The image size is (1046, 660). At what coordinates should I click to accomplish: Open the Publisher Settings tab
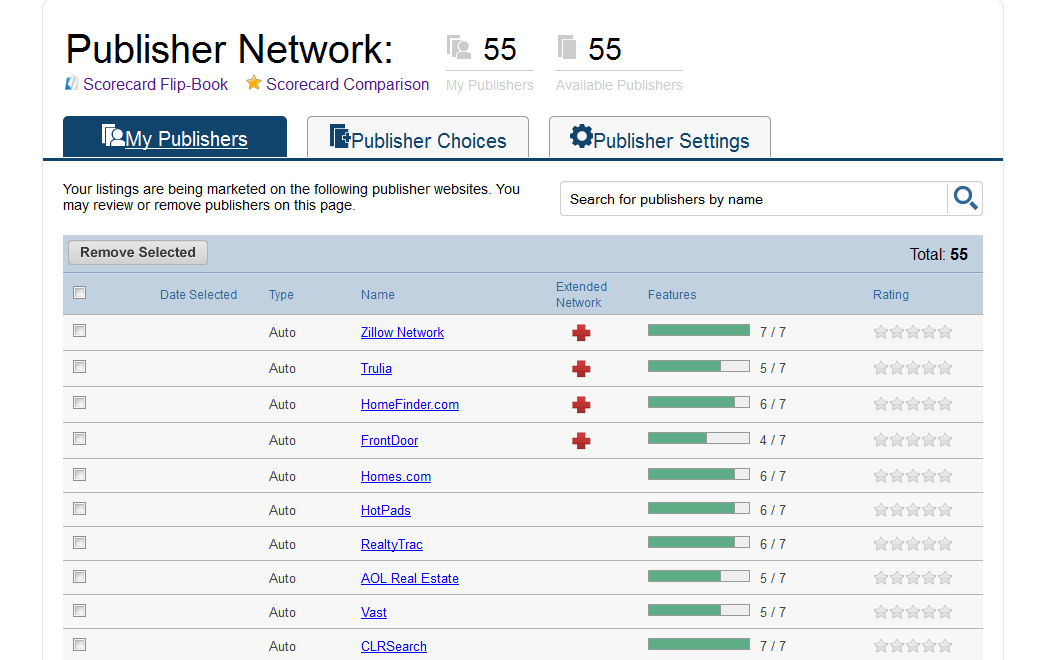(x=660, y=137)
